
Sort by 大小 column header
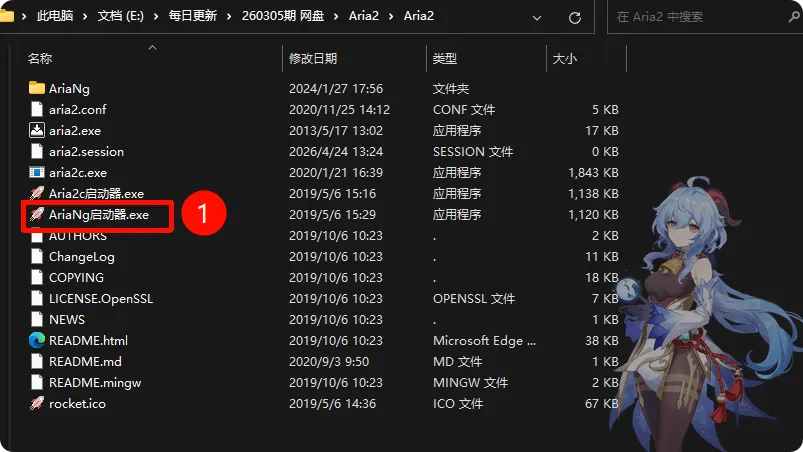click(x=564, y=58)
